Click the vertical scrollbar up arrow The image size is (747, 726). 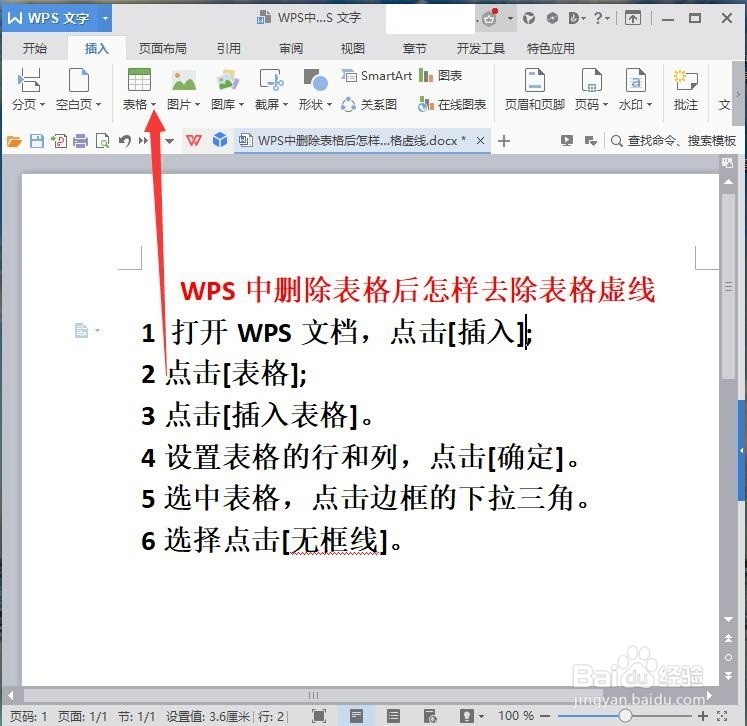click(x=728, y=182)
